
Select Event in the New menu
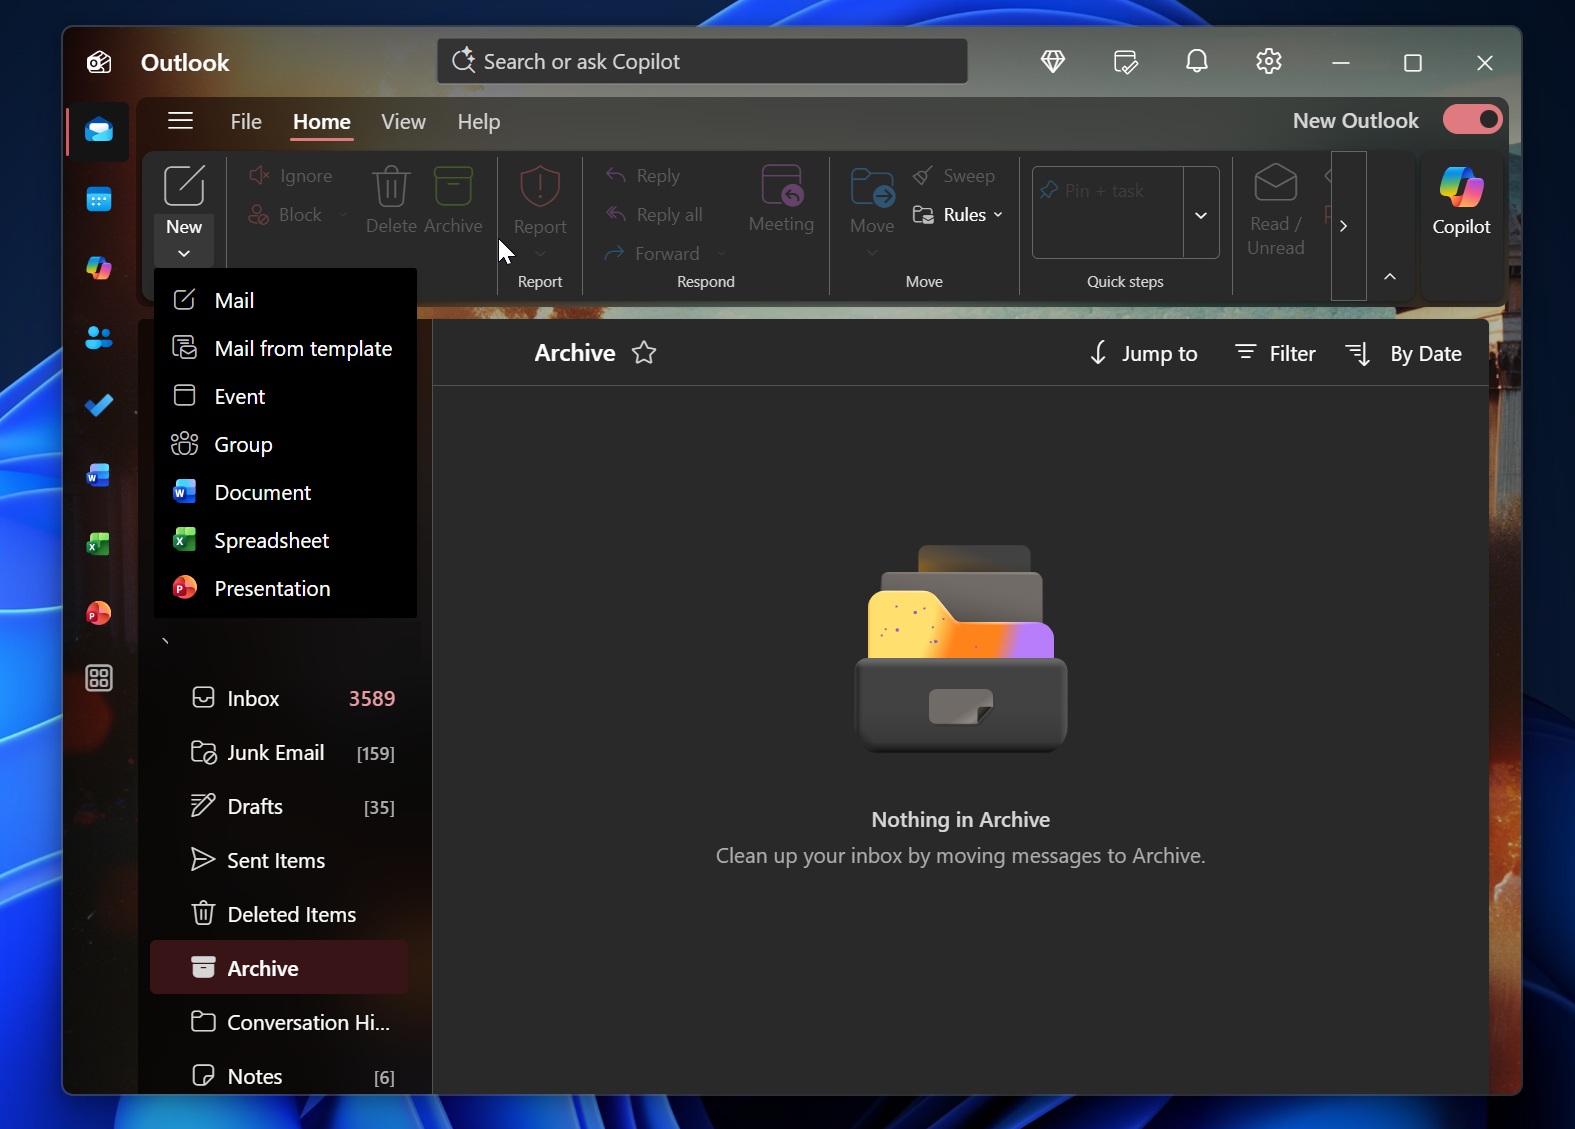point(285,396)
